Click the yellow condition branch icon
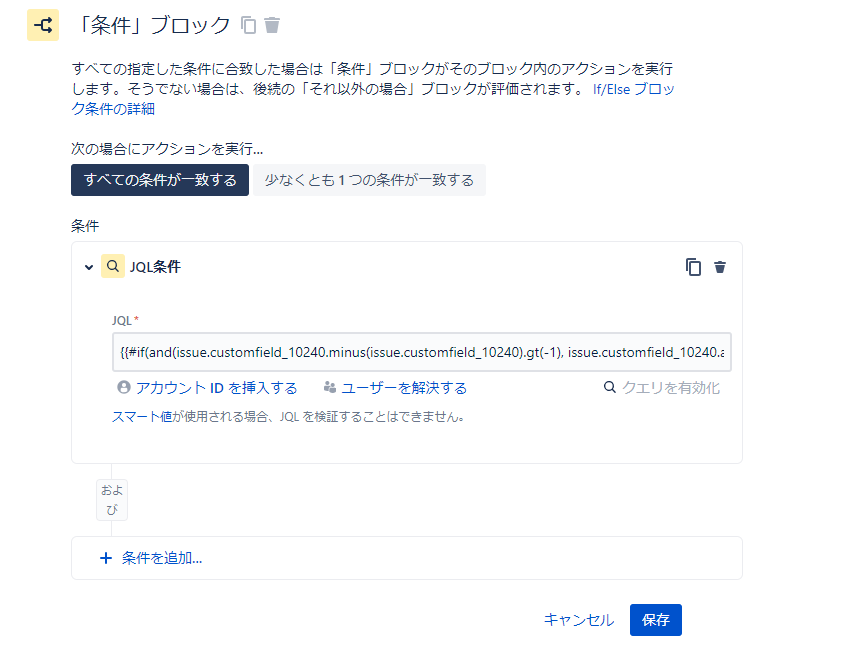Viewport: 867px width, 657px height. (42, 25)
